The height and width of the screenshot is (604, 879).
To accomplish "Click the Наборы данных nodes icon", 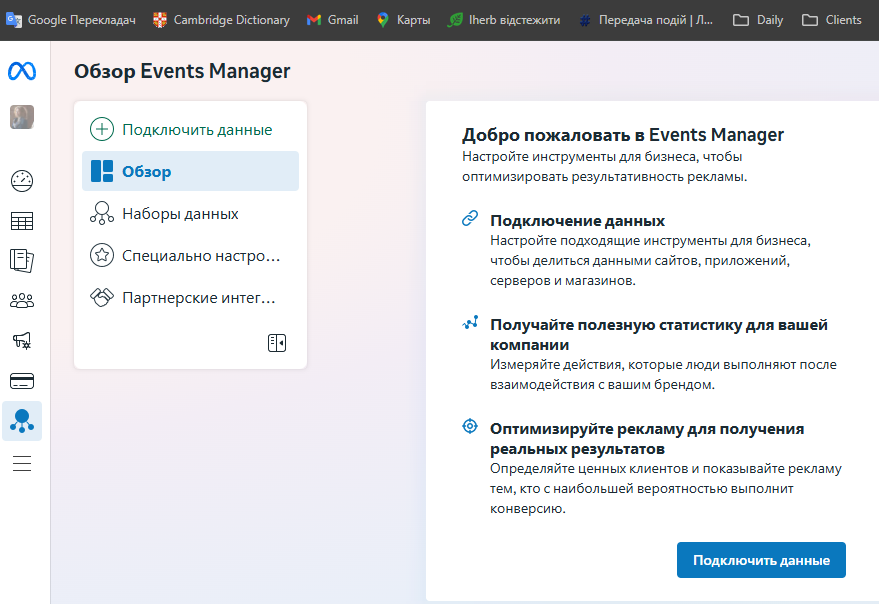I will tap(101, 213).
